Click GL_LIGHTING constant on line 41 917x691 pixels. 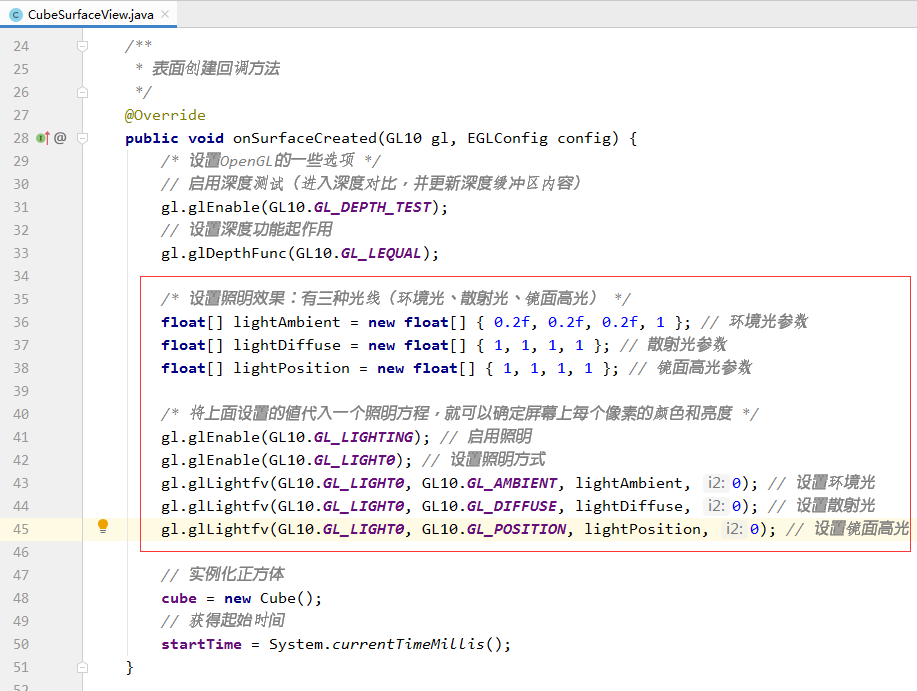364,437
